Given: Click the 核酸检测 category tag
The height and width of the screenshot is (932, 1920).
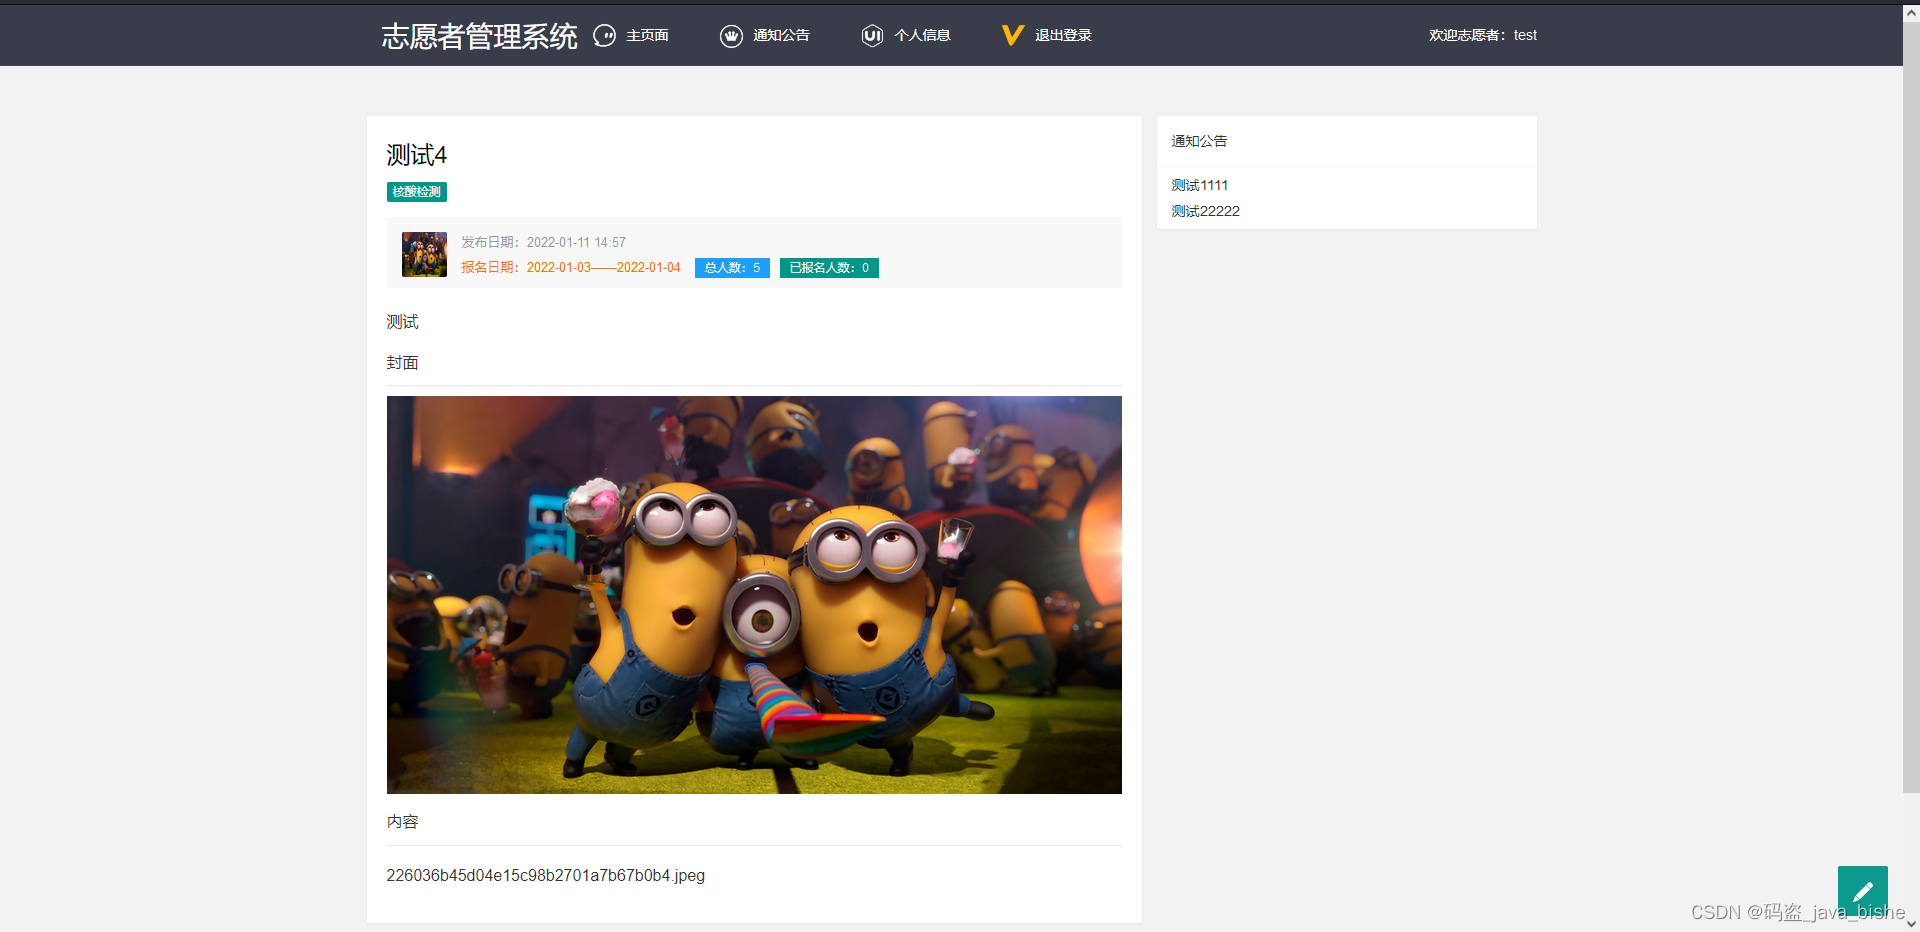Looking at the screenshot, I should pyautogui.click(x=416, y=192).
